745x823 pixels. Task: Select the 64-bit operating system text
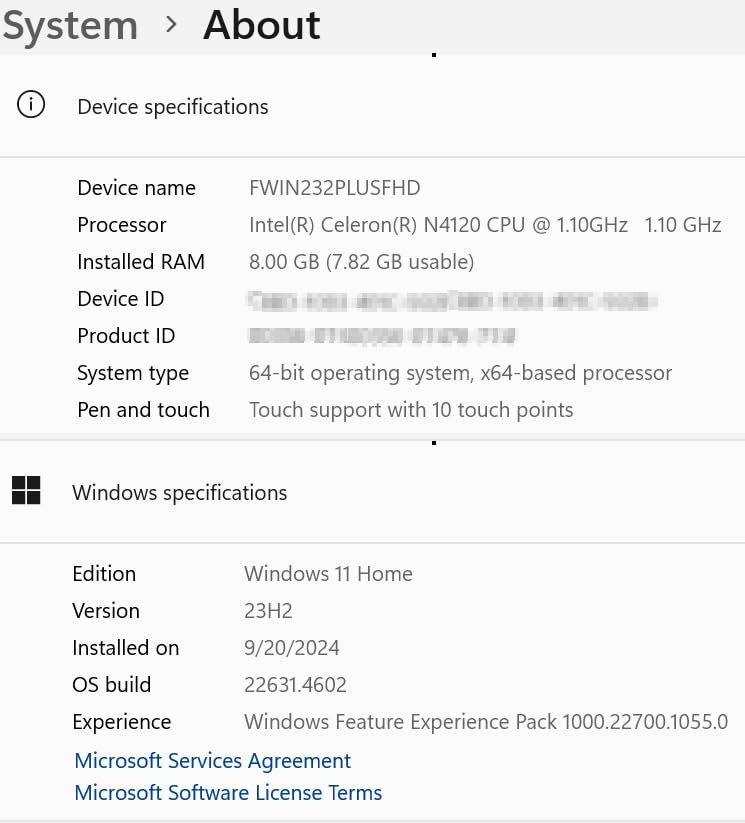(460, 373)
